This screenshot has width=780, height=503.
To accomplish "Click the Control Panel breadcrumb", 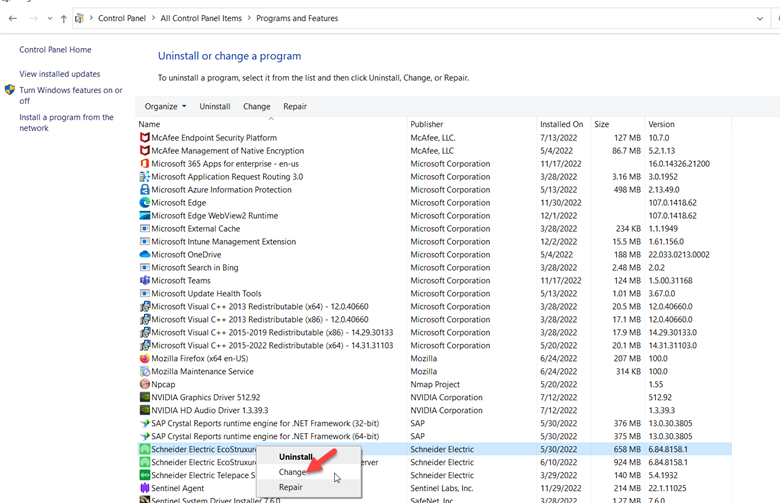I will point(122,18).
